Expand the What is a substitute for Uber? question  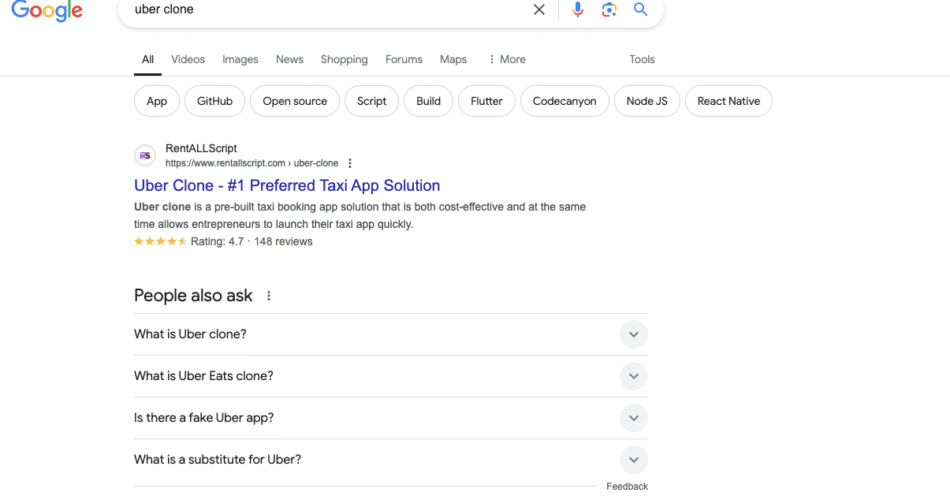391,460
